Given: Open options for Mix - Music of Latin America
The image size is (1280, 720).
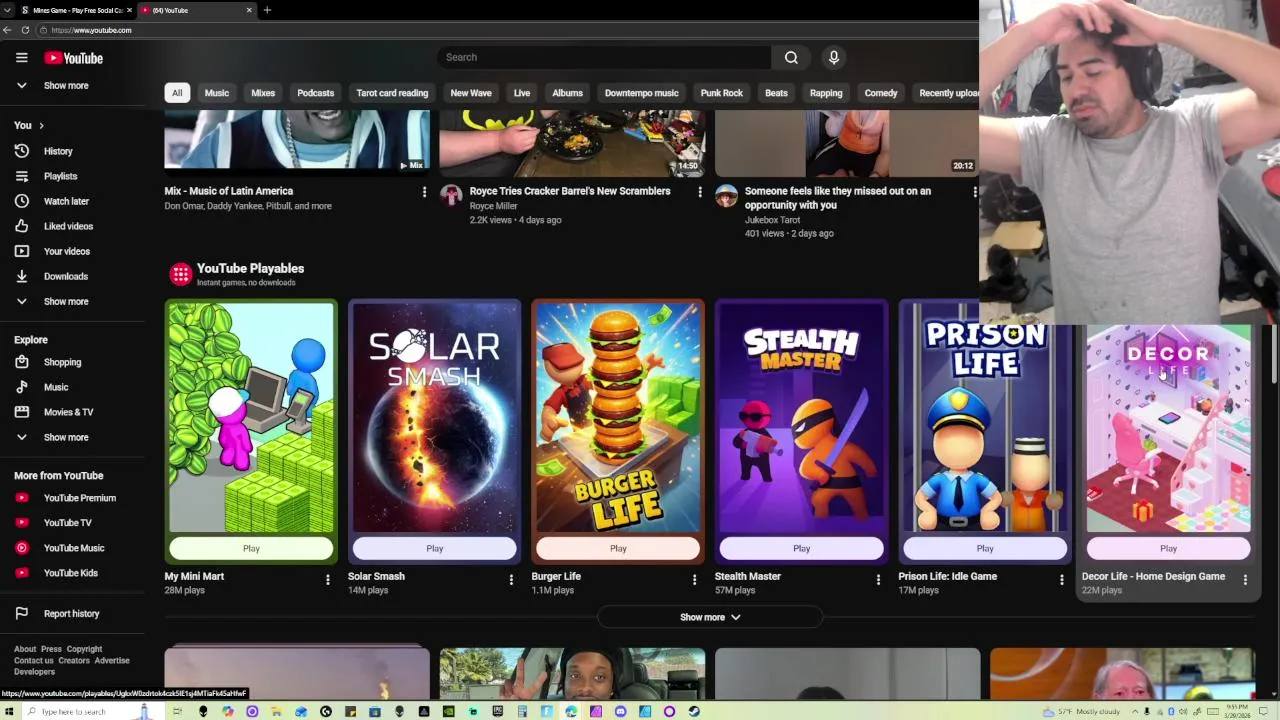Looking at the screenshot, I should 424,192.
